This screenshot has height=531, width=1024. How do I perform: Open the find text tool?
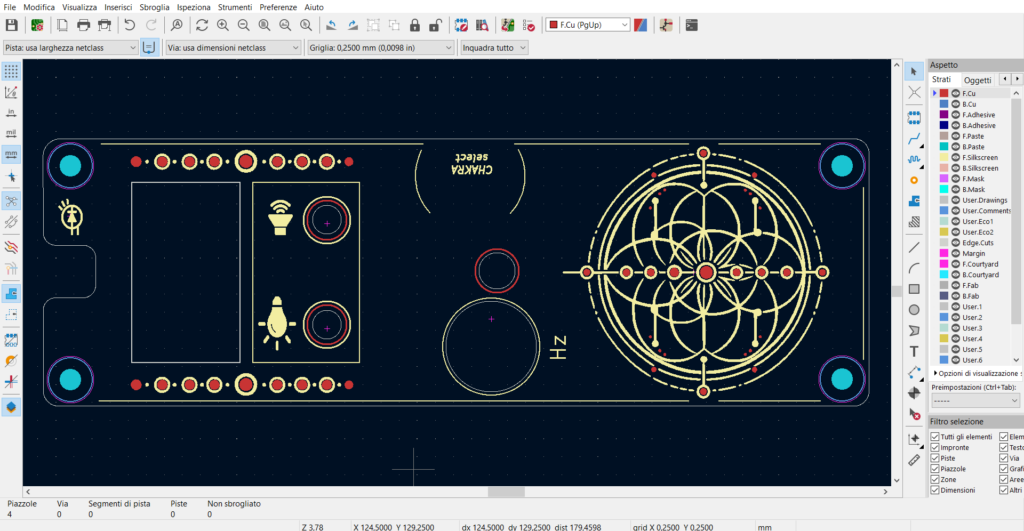(x=176, y=25)
